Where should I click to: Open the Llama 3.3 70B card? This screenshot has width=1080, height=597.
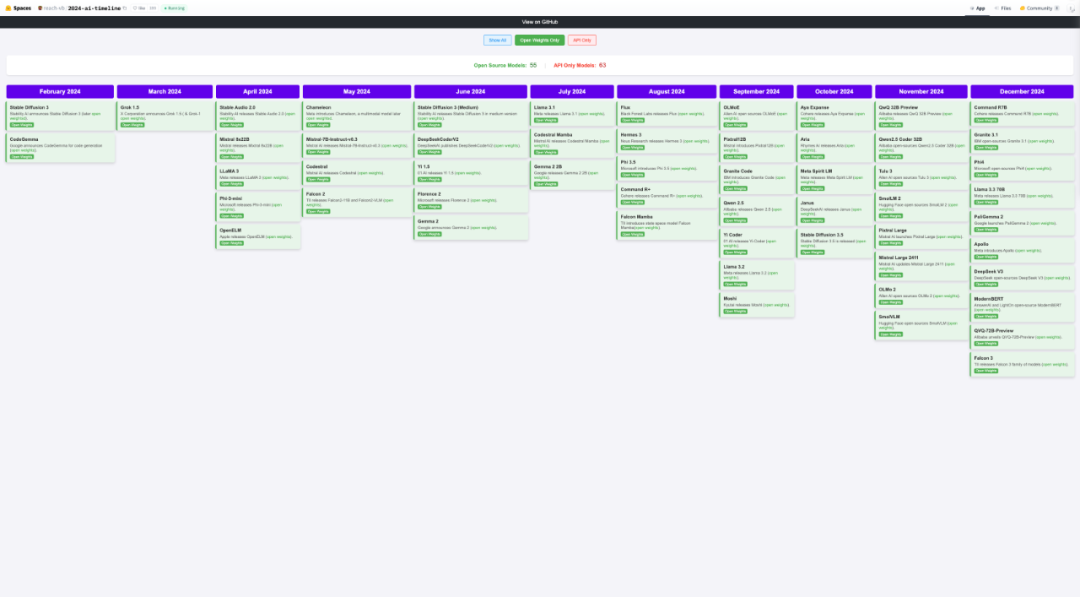tap(1022, 196)
